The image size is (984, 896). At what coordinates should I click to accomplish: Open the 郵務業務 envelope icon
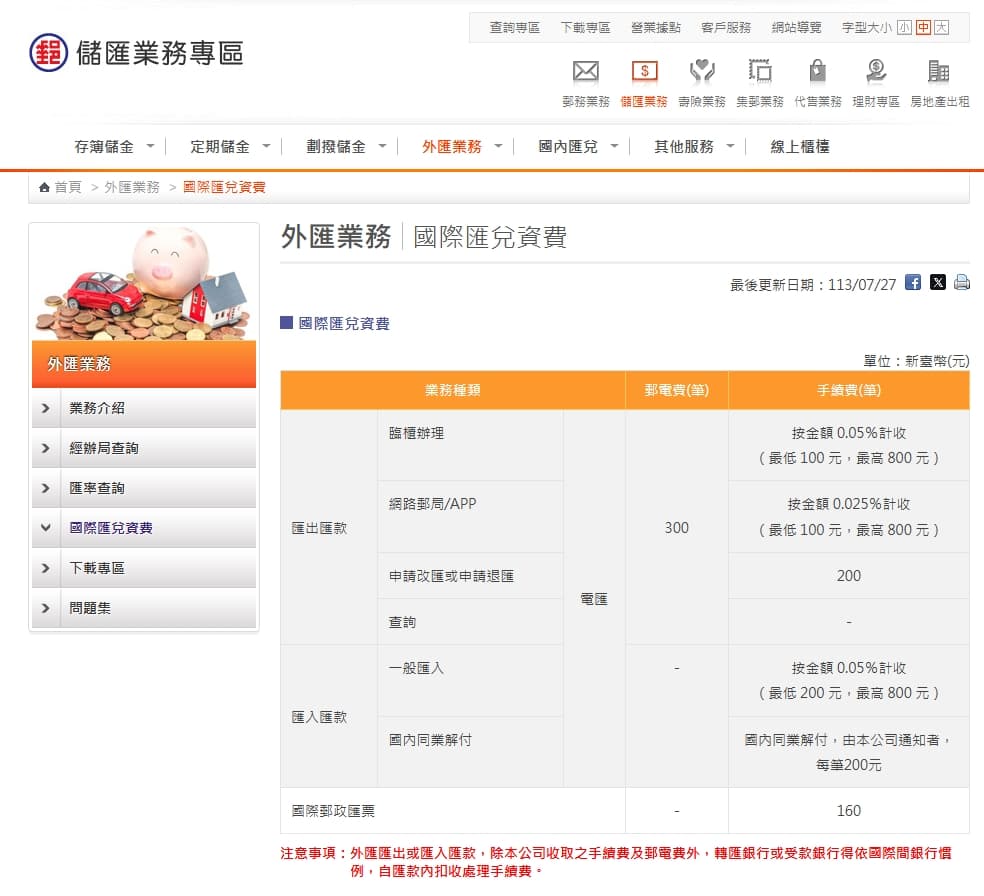pos(586,72)
